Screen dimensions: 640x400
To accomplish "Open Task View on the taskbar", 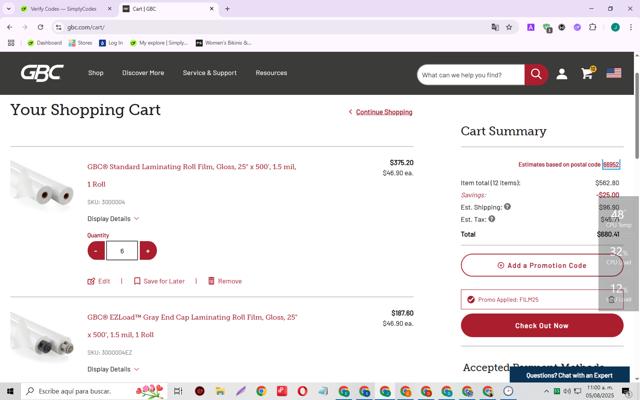I will 178,391.
